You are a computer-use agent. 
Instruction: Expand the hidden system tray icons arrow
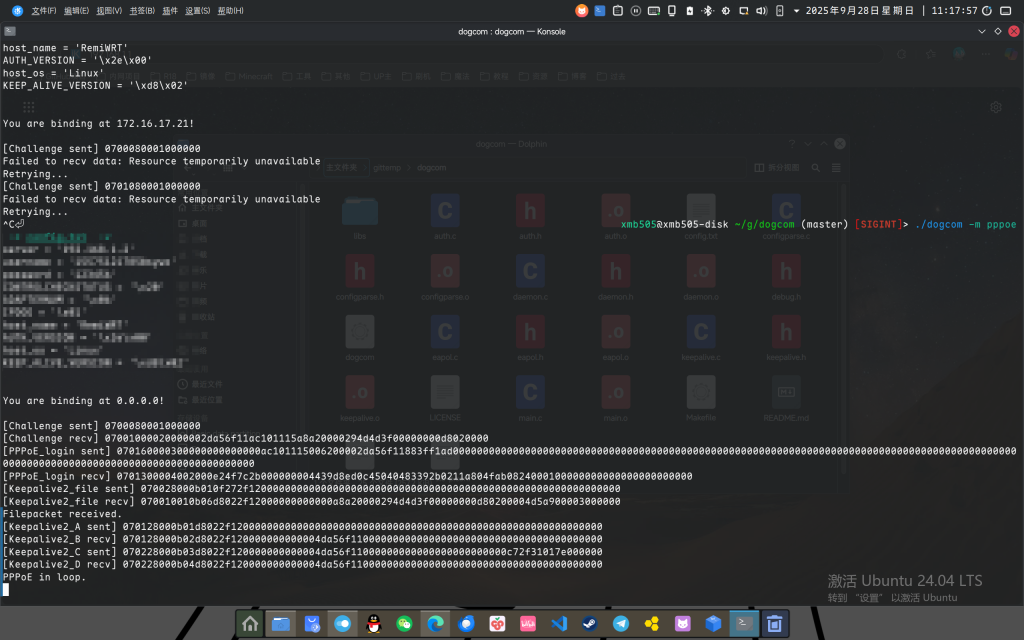[x=796, y=11]
